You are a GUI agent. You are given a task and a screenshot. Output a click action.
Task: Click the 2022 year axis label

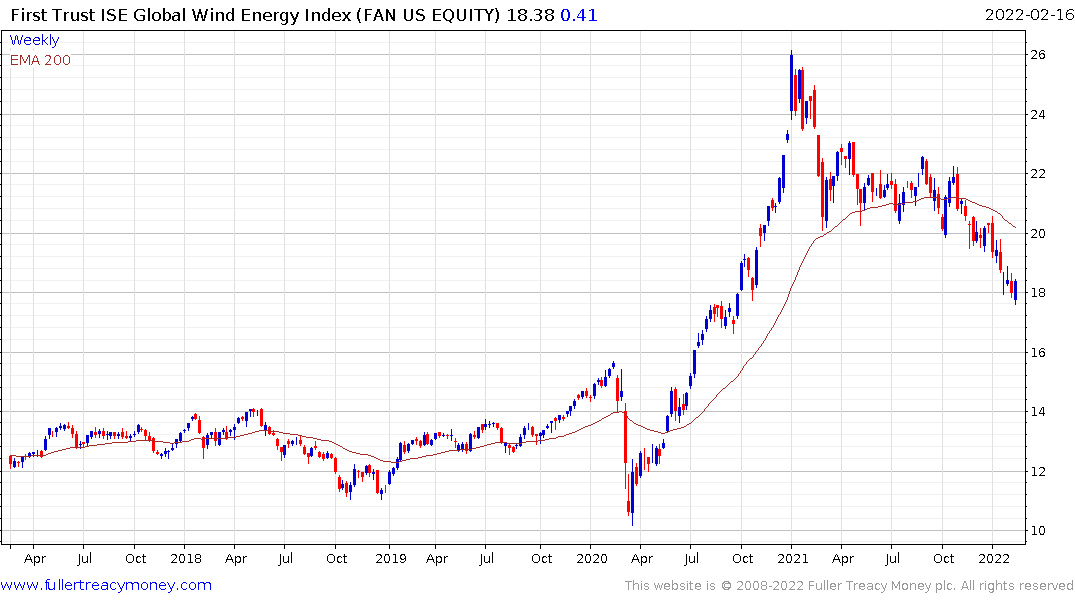click(x=994, y=558)
